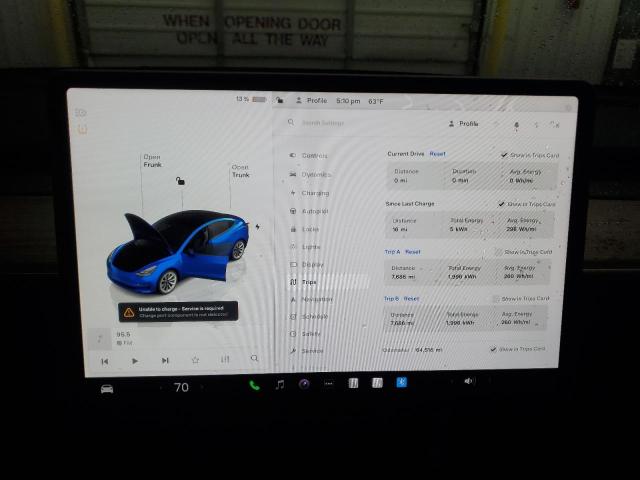Open media search magnifier icon
Viewport: 640px width, 480px height.
[x=254, y=358]
